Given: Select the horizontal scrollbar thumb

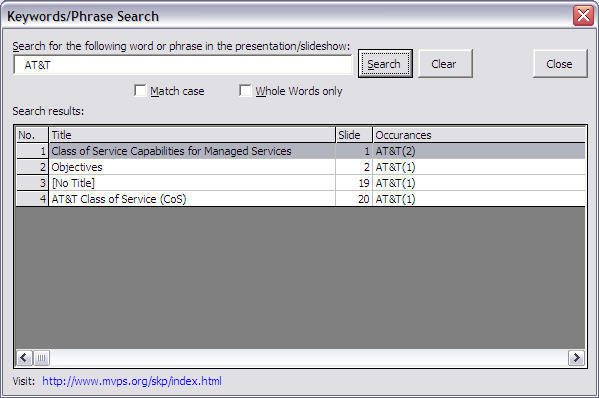Looking at the screenshot, I should [x=42, y=358].
